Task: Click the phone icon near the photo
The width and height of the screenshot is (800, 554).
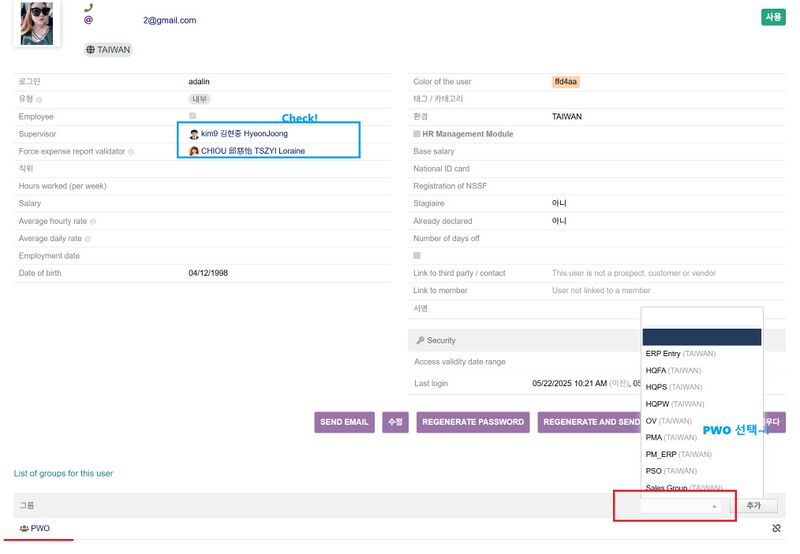Action: point(88,7)
